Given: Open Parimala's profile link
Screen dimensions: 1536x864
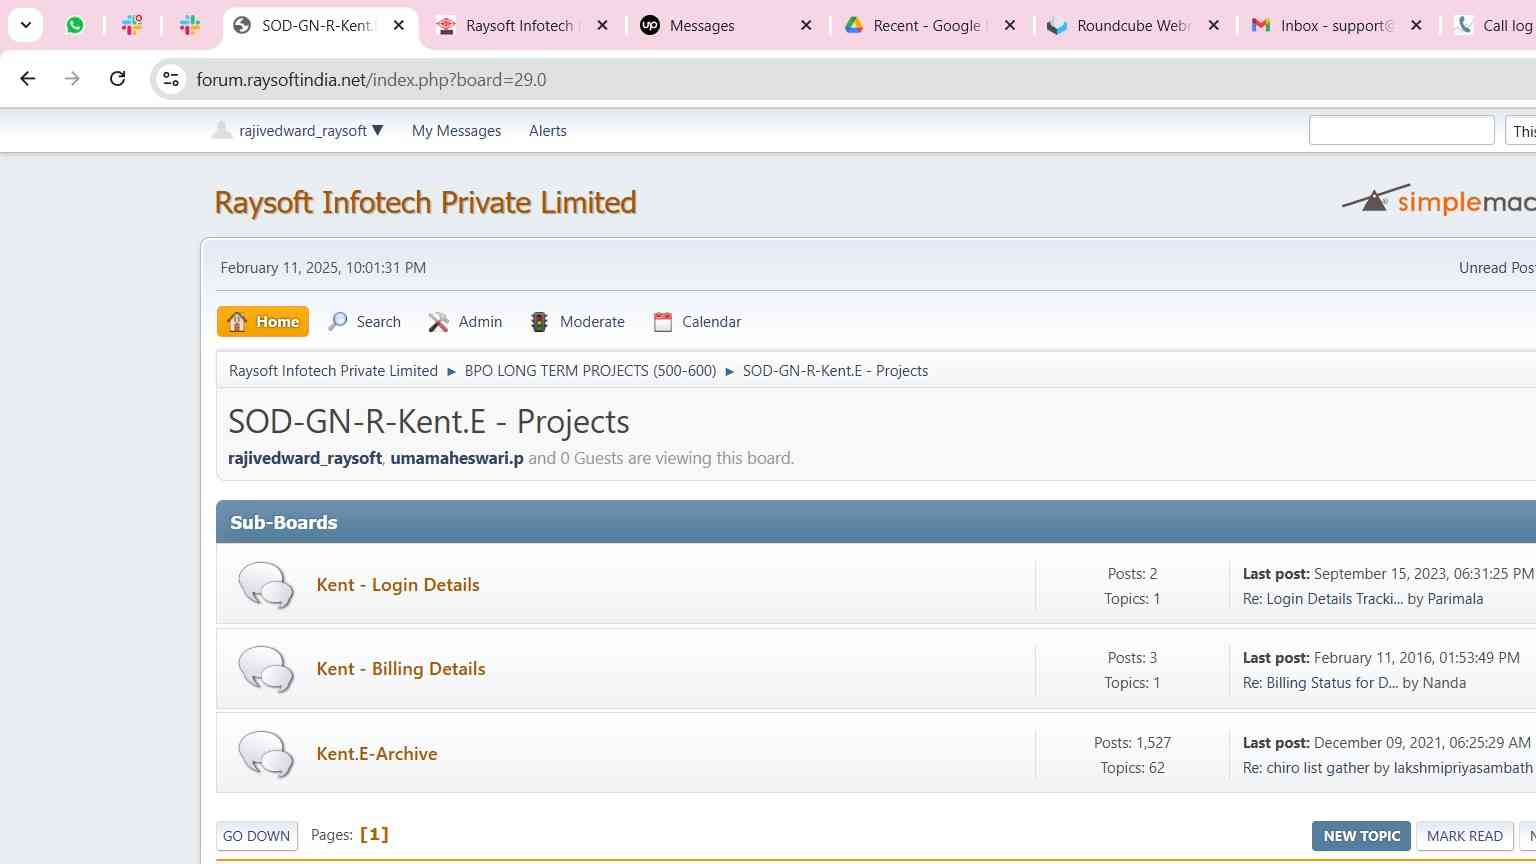Looking at the screenshot, I should pyautogui.click(x=1455, y=599).
